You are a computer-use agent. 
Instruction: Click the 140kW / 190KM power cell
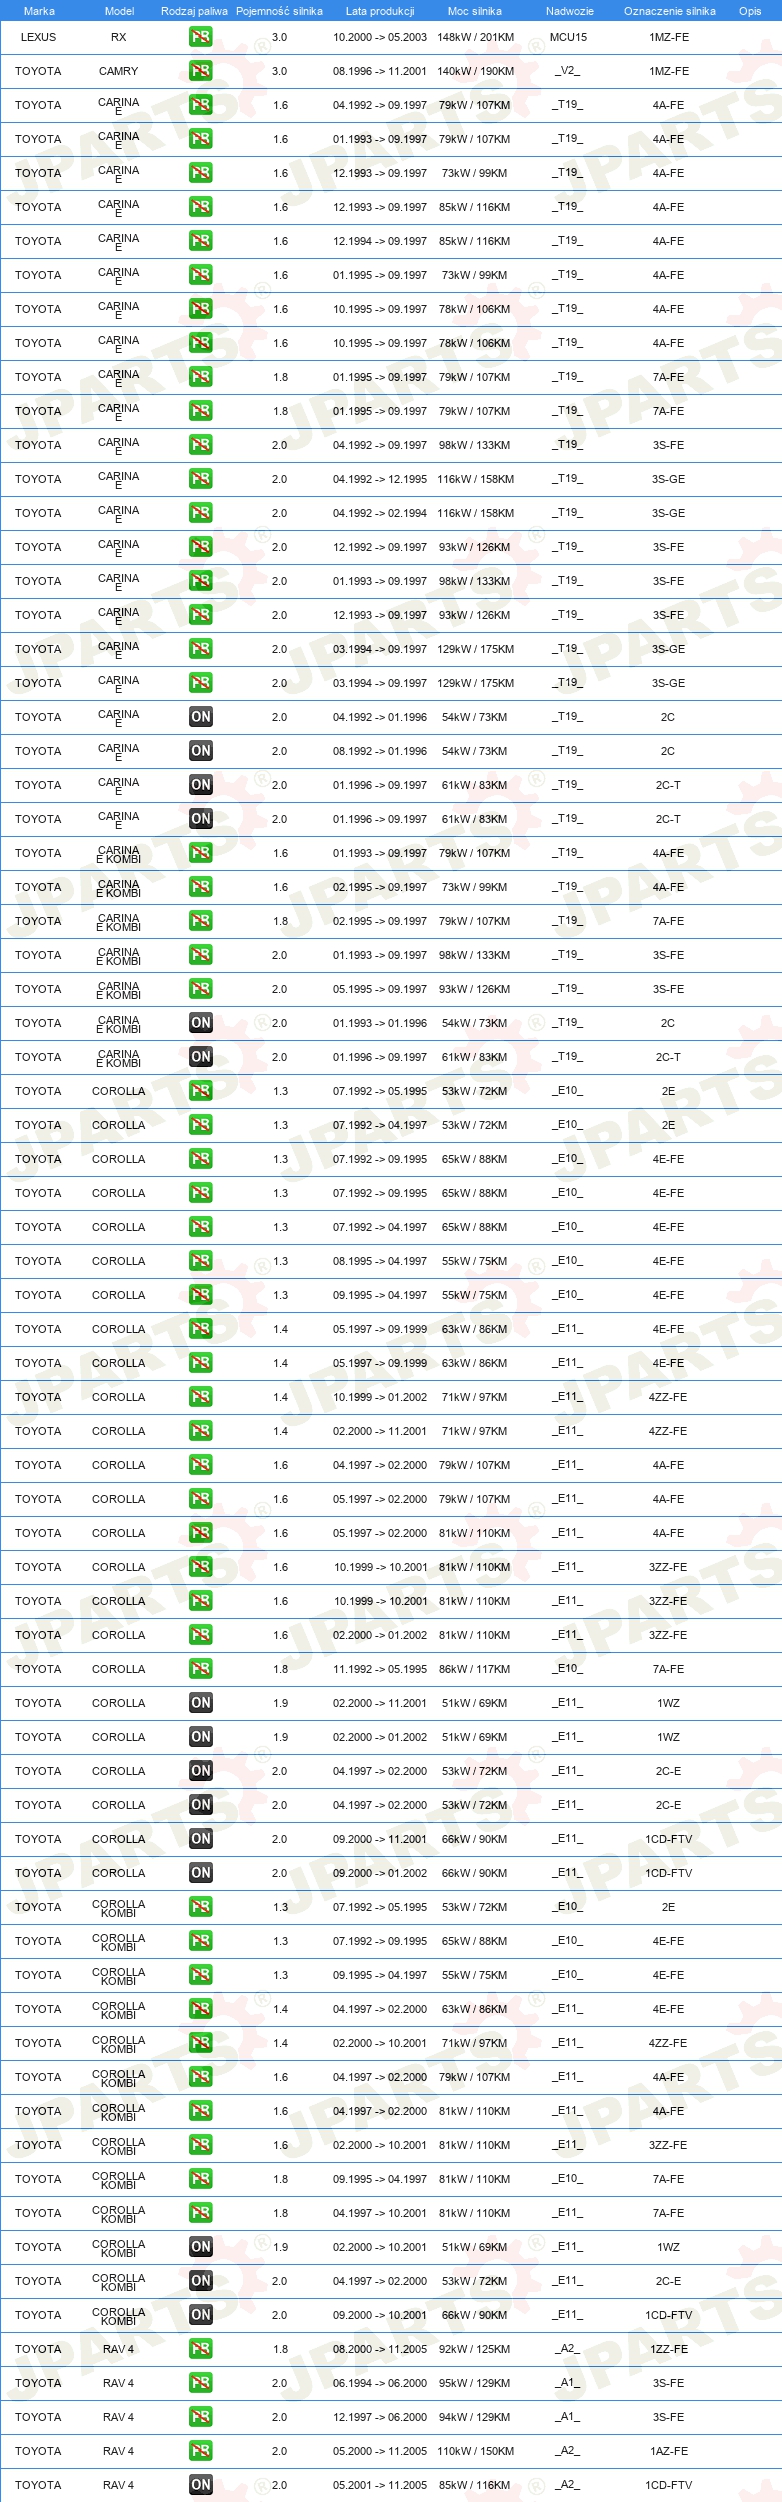tap(476, 71)
